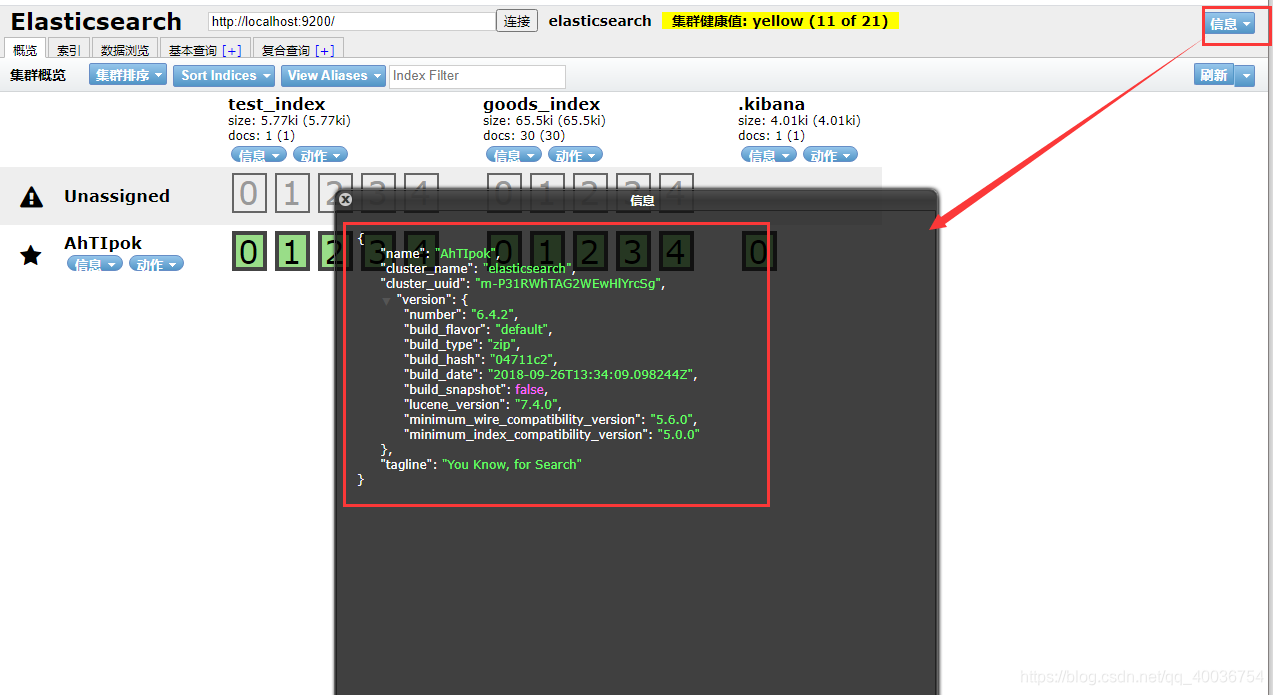
Task: Click the "name": "AhTIpok" JSON line
Action: click(x=440, y=254)
